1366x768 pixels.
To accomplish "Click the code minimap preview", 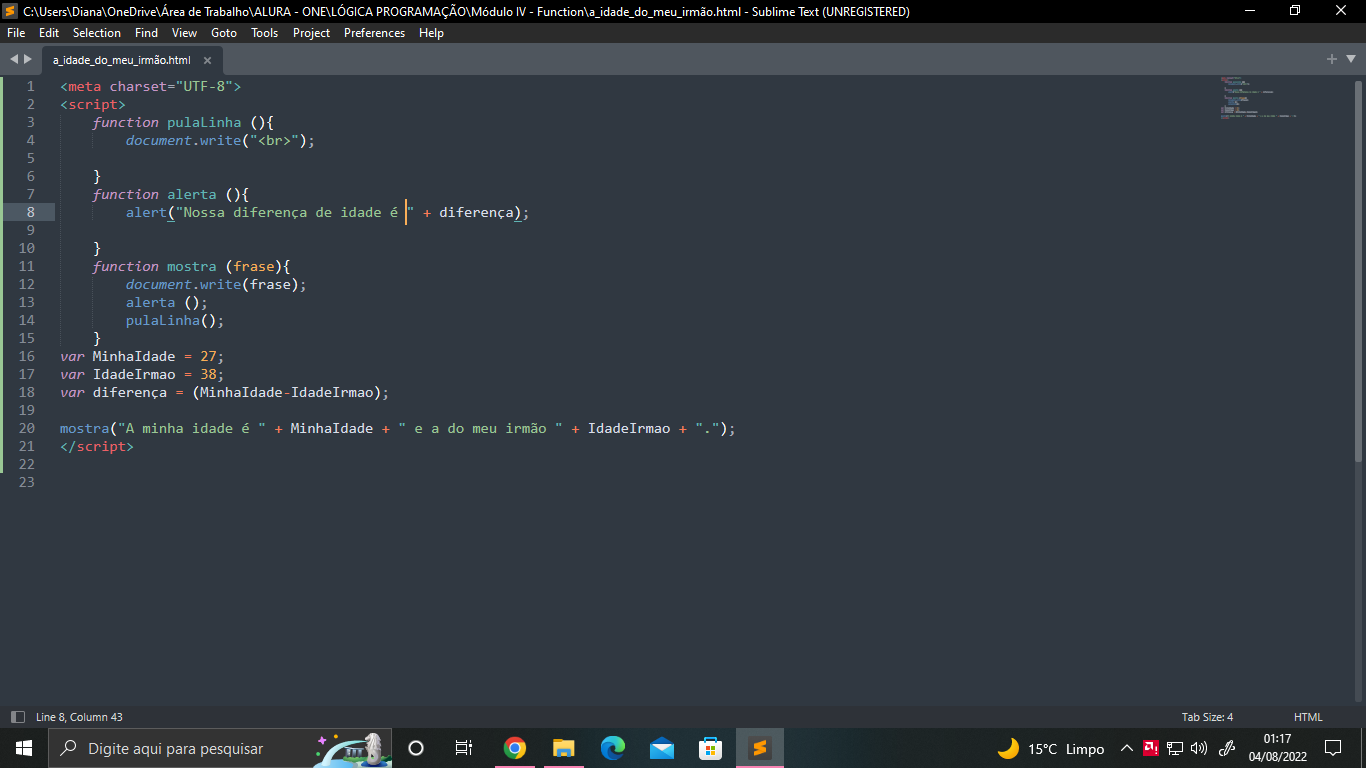I will click(x=1258, y=98).
